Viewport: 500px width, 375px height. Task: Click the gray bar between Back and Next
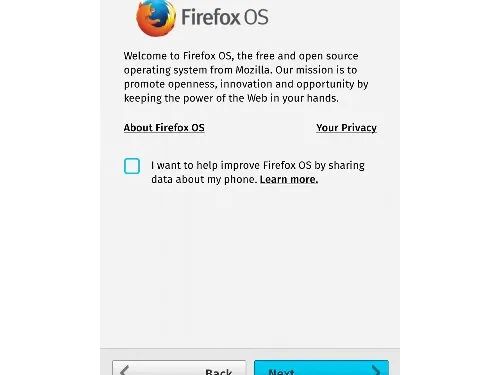250,368
